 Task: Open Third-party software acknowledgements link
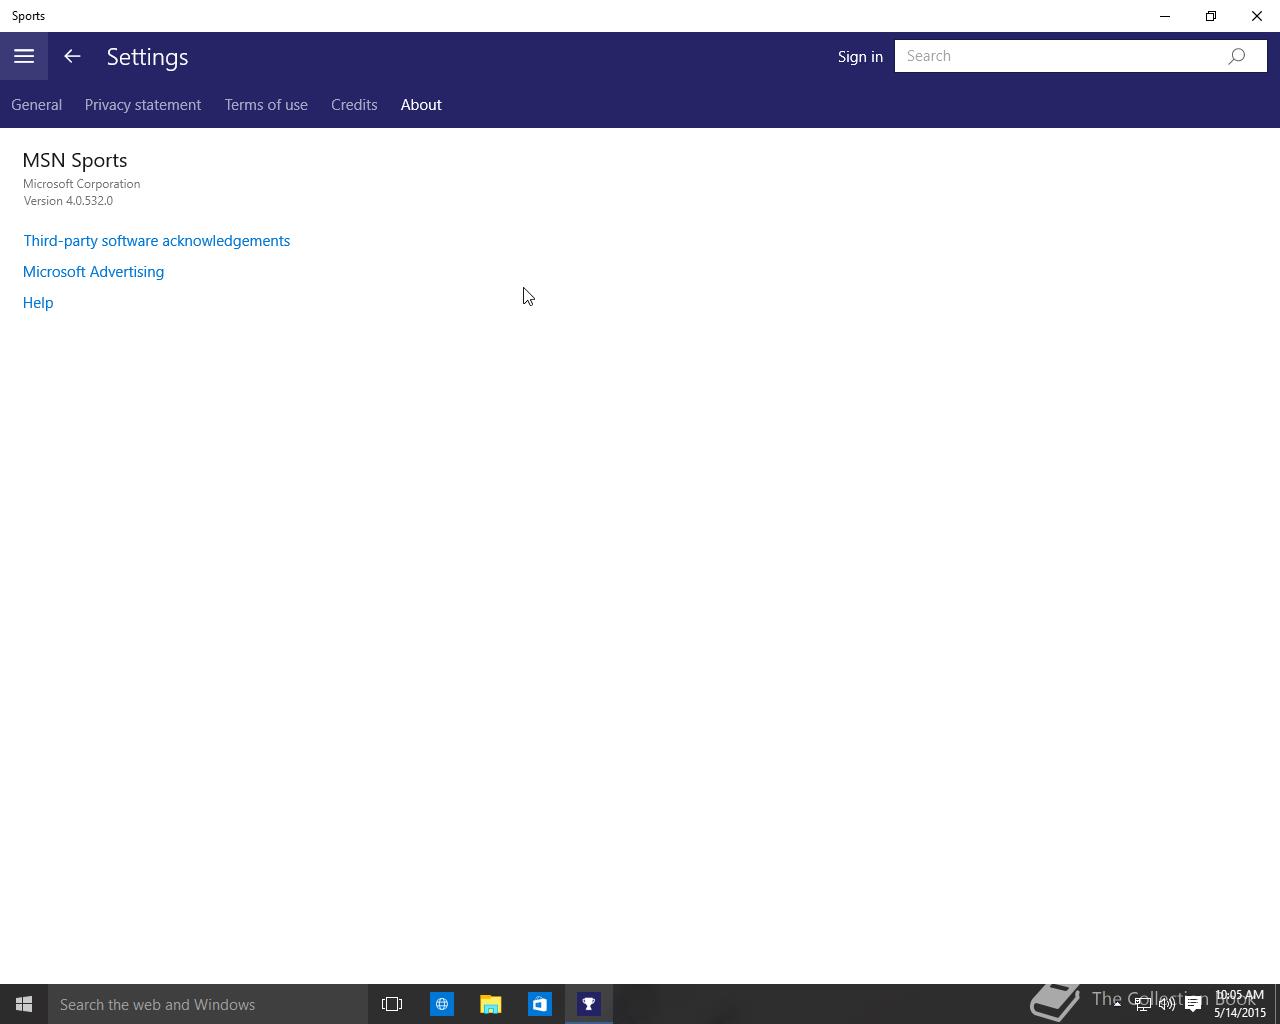coord(157,241)
